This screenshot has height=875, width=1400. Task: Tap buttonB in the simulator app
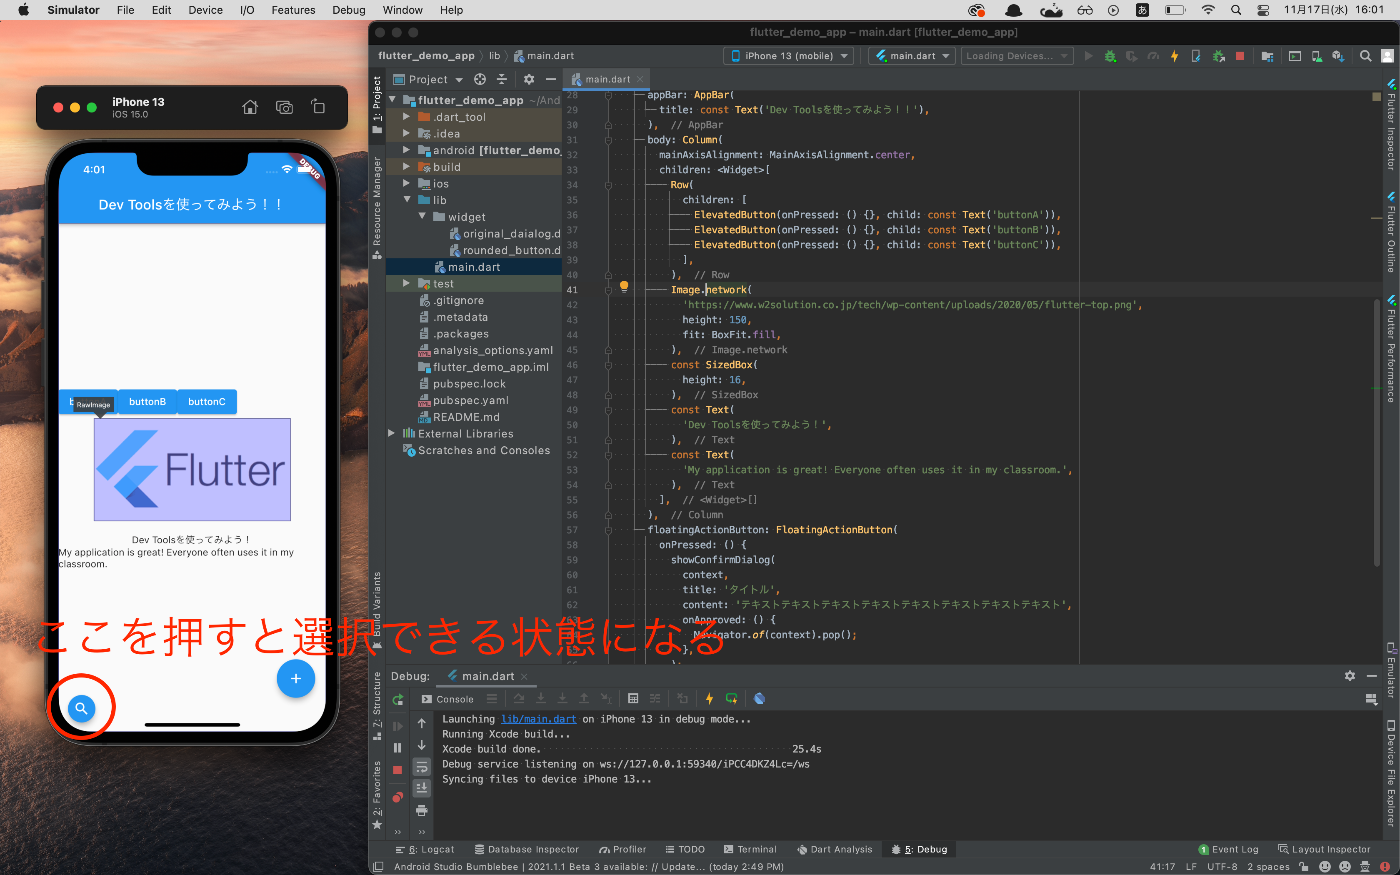[x=147, y=402]
